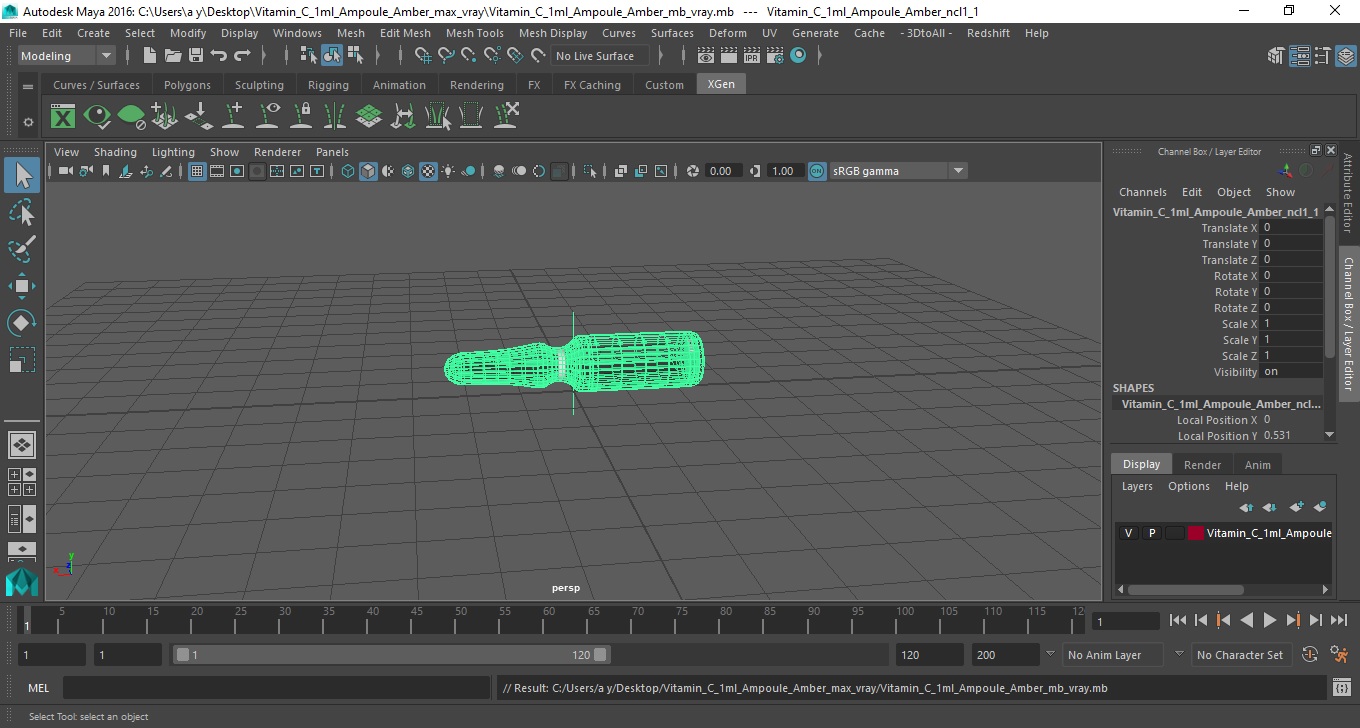Toggle textured display checker icon

[428, 171]
